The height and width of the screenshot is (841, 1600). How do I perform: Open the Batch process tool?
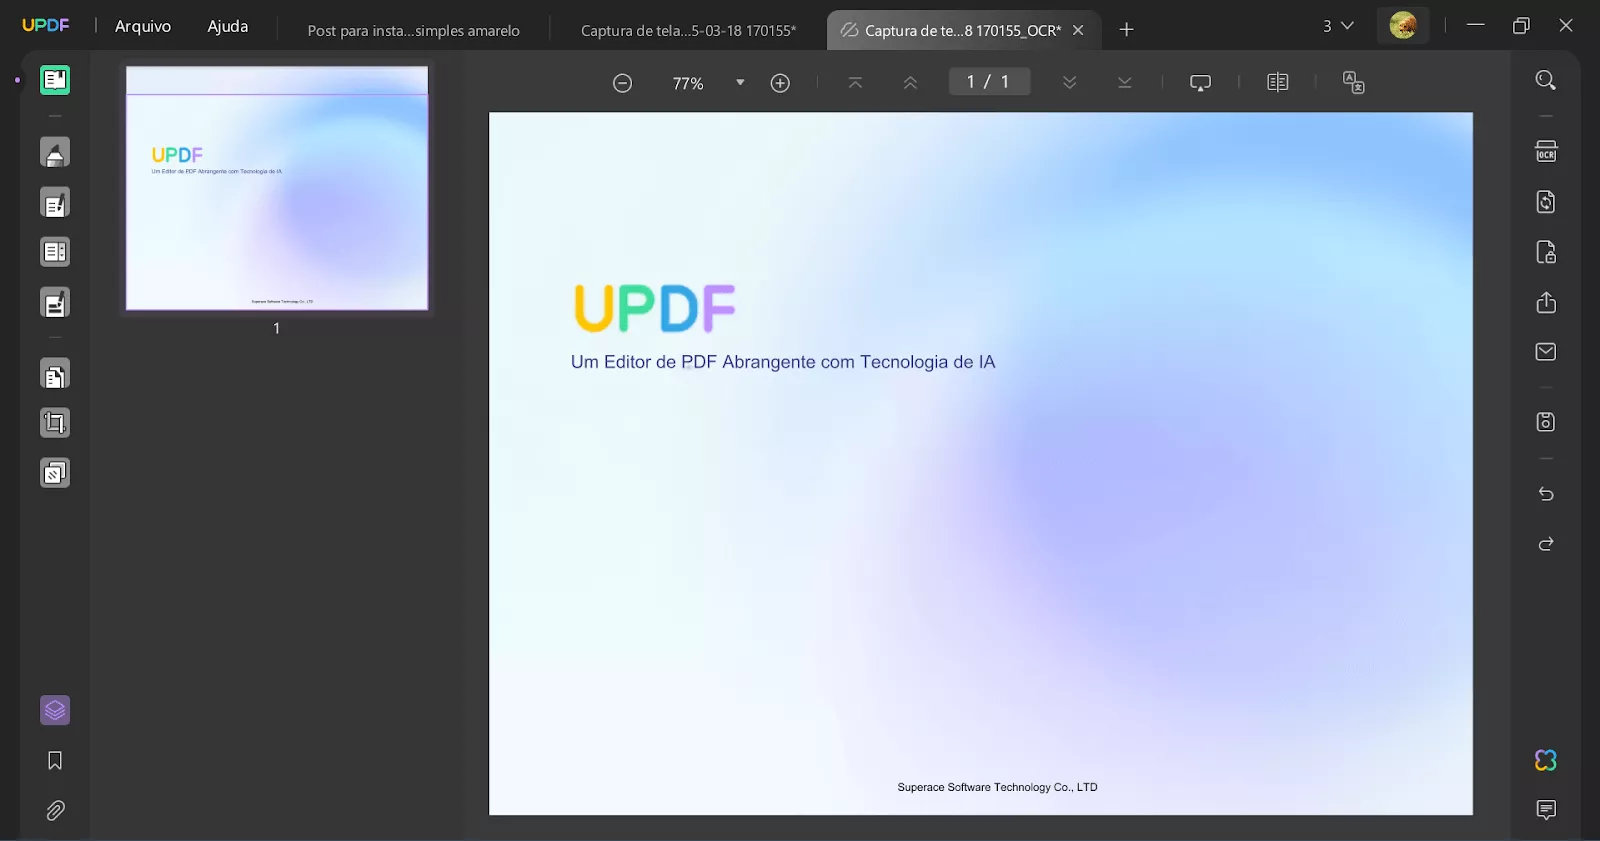[55, 473]
